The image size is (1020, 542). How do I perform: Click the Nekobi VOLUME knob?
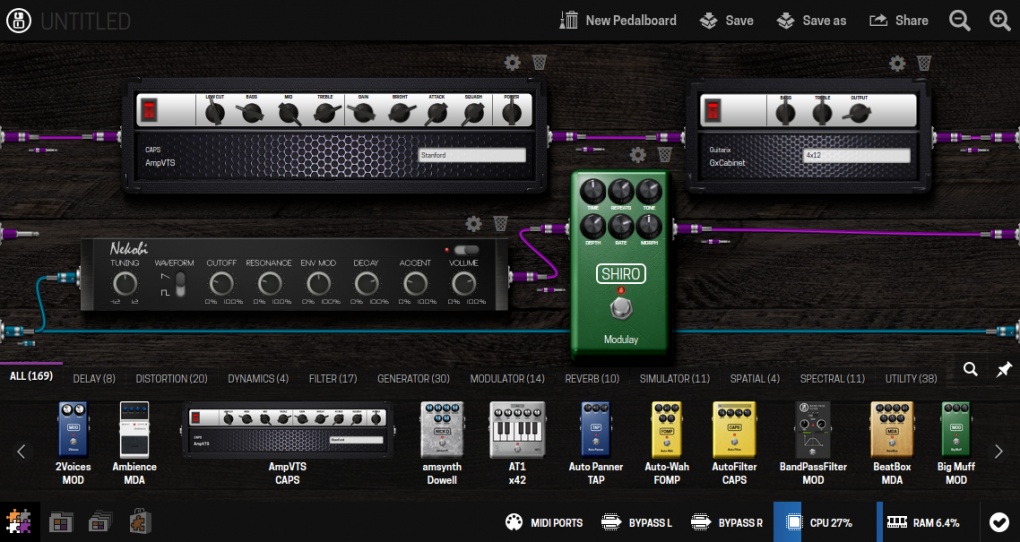(x=462, y=284)
